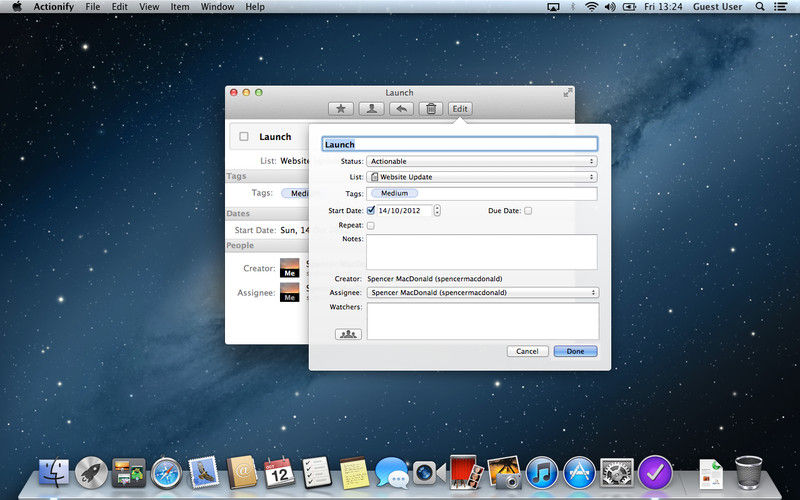Open Finder from the dock
The width and height of the screenshot is (800, 500).
[54, 472]
